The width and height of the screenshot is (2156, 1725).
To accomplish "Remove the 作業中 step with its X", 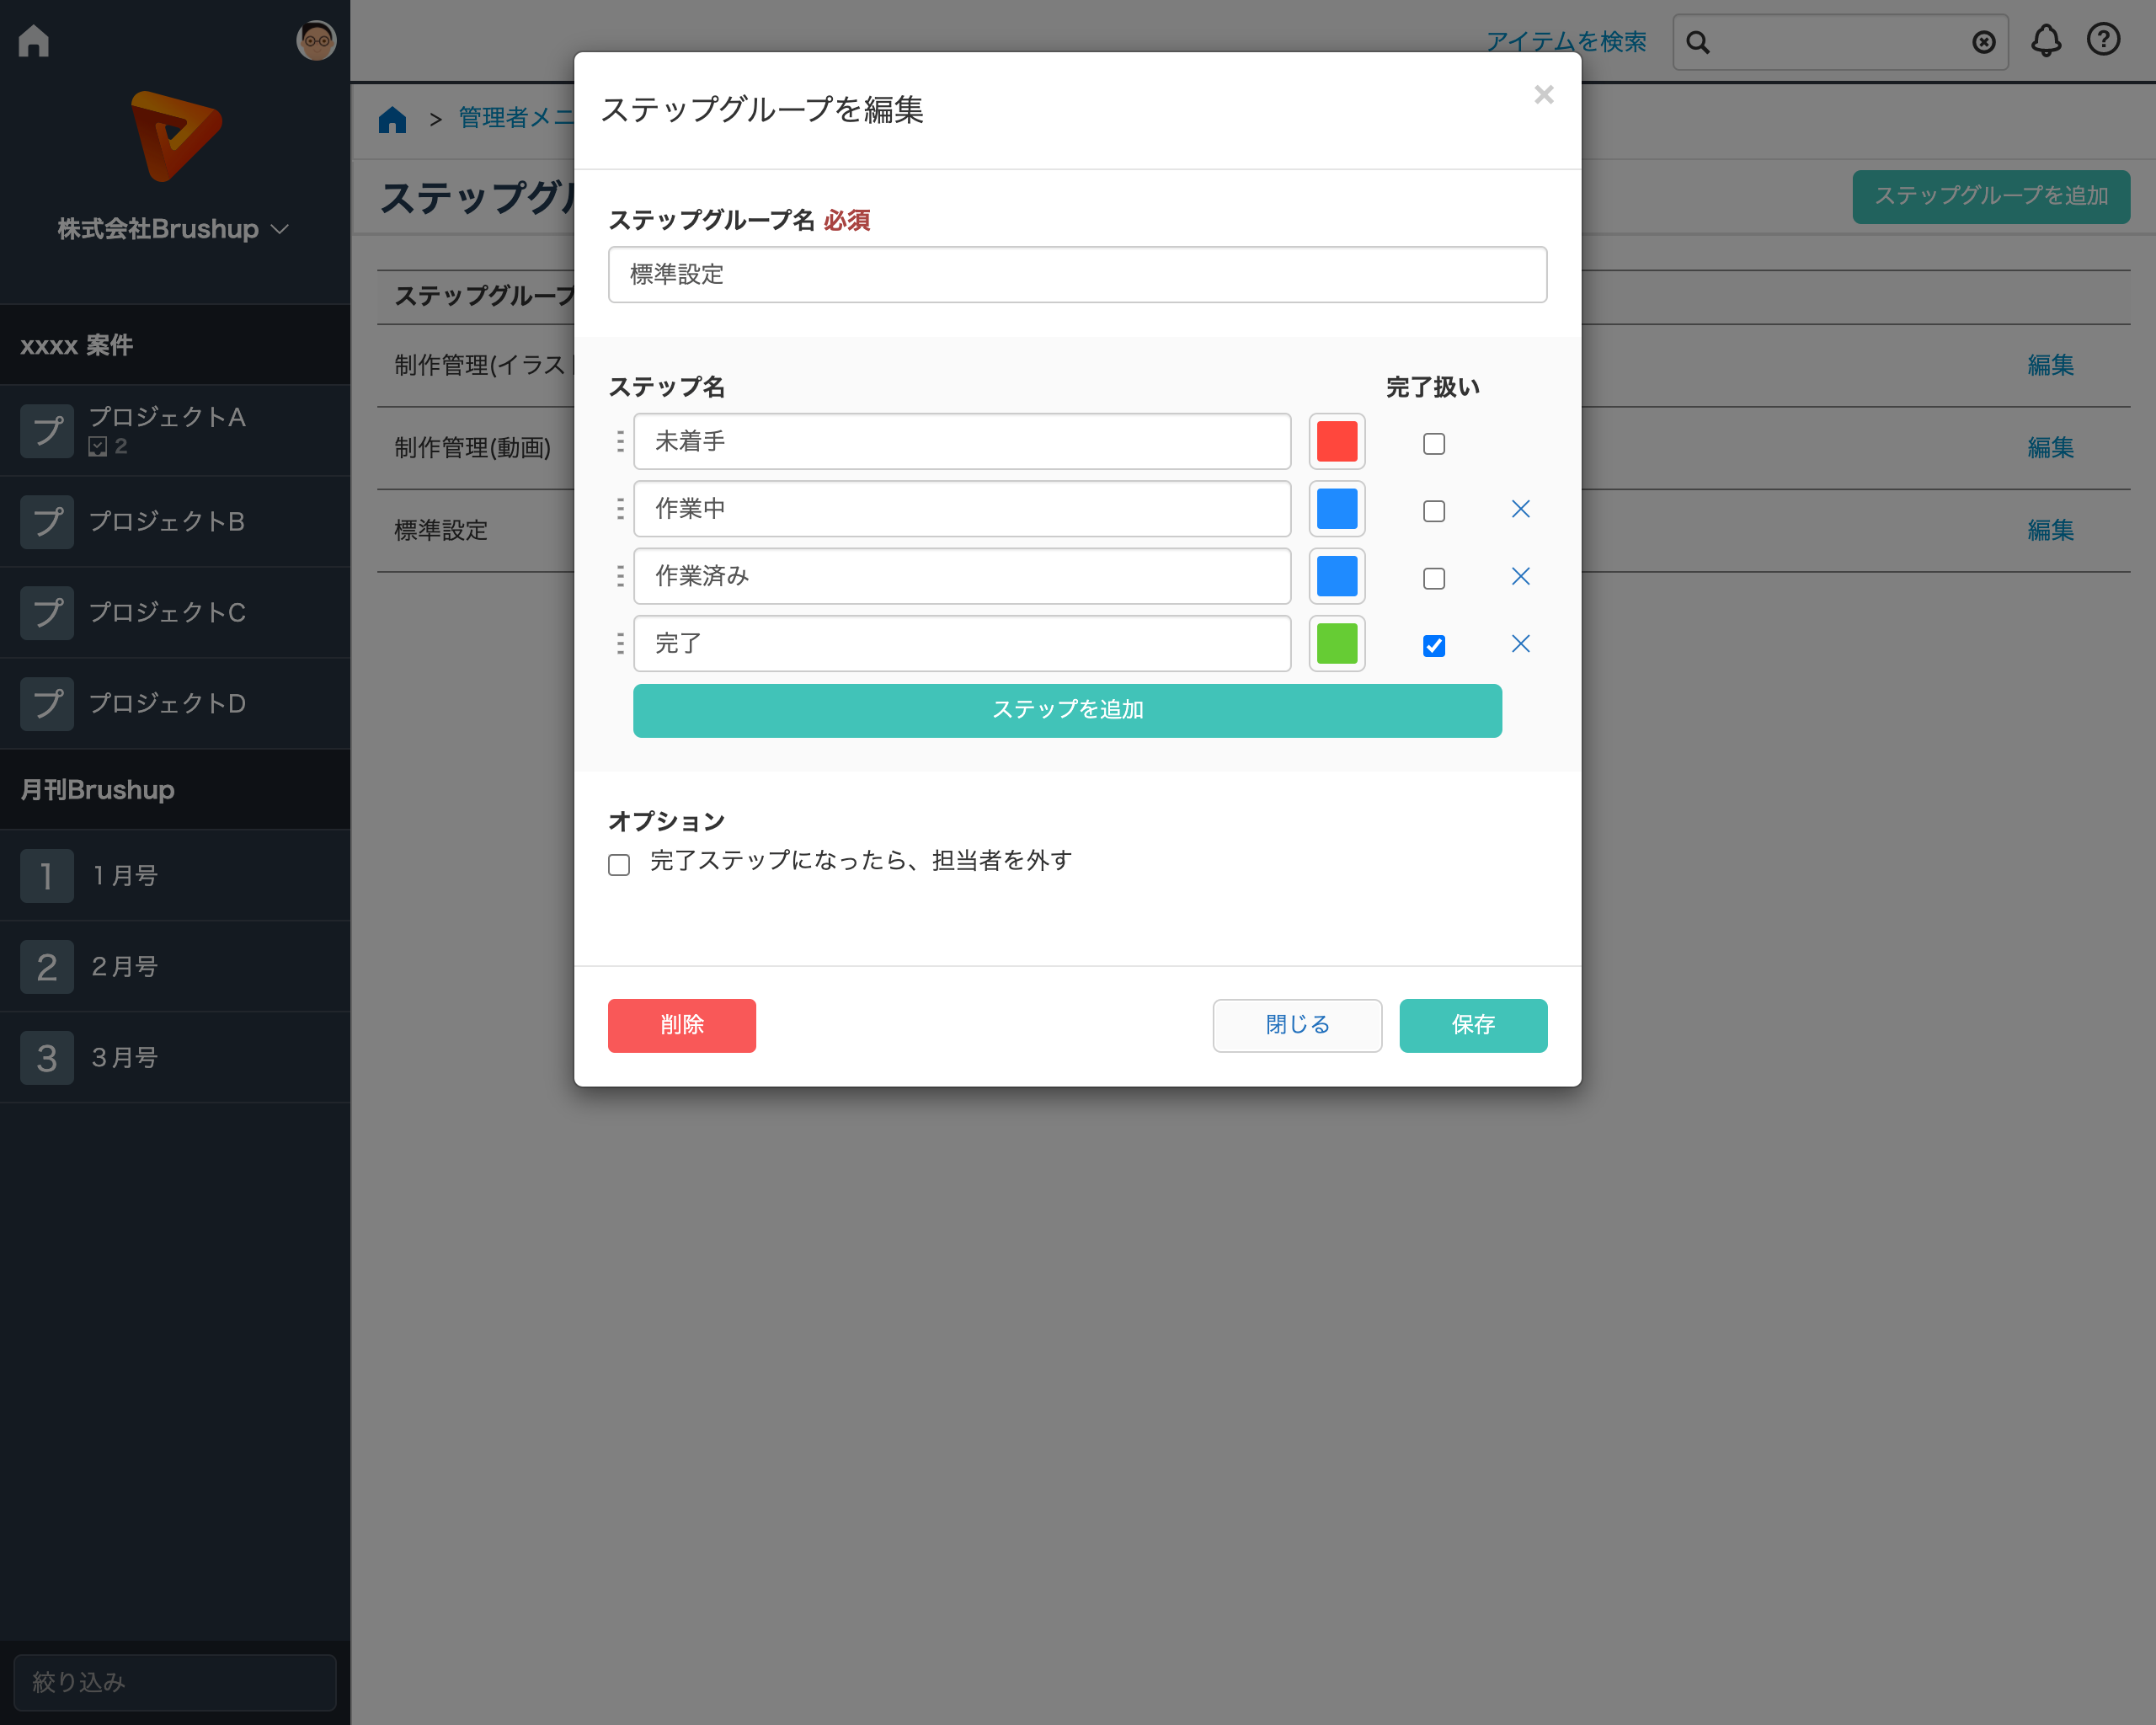I will click(1520, 509).
